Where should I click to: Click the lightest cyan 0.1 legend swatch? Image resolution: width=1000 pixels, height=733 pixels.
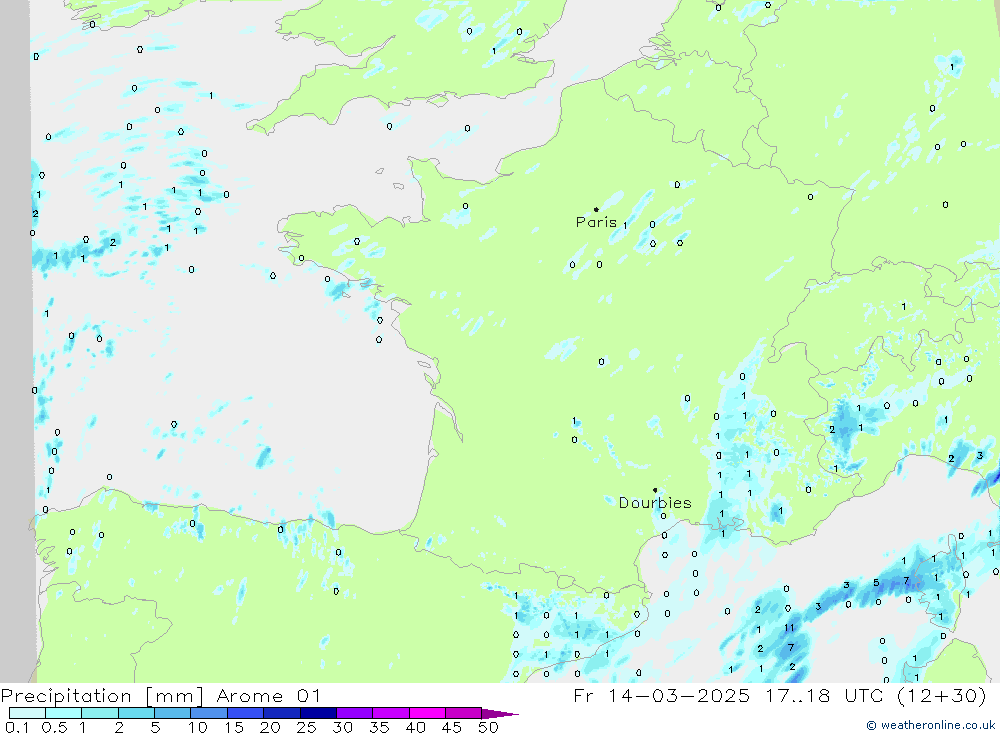click(x=27, y=713)
